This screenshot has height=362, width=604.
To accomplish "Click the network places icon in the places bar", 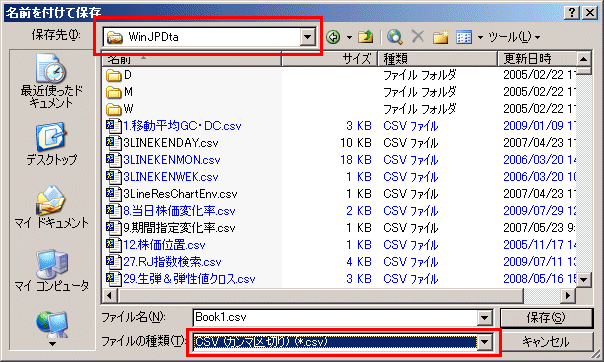I will click(x=52, y=324).
